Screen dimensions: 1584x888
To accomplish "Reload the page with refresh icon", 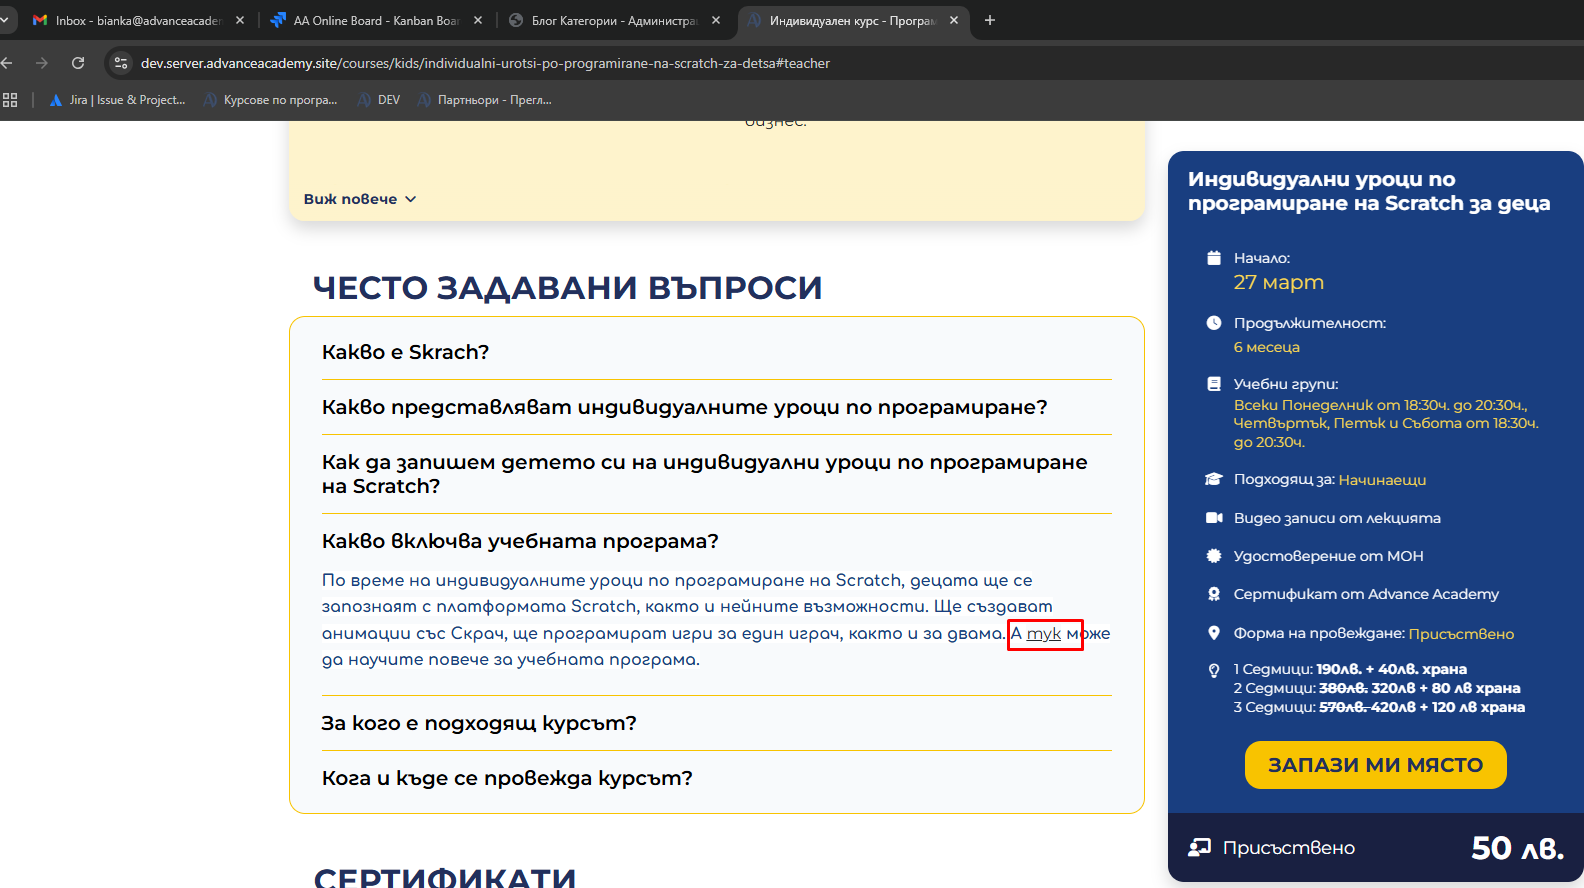I will 78,63.
